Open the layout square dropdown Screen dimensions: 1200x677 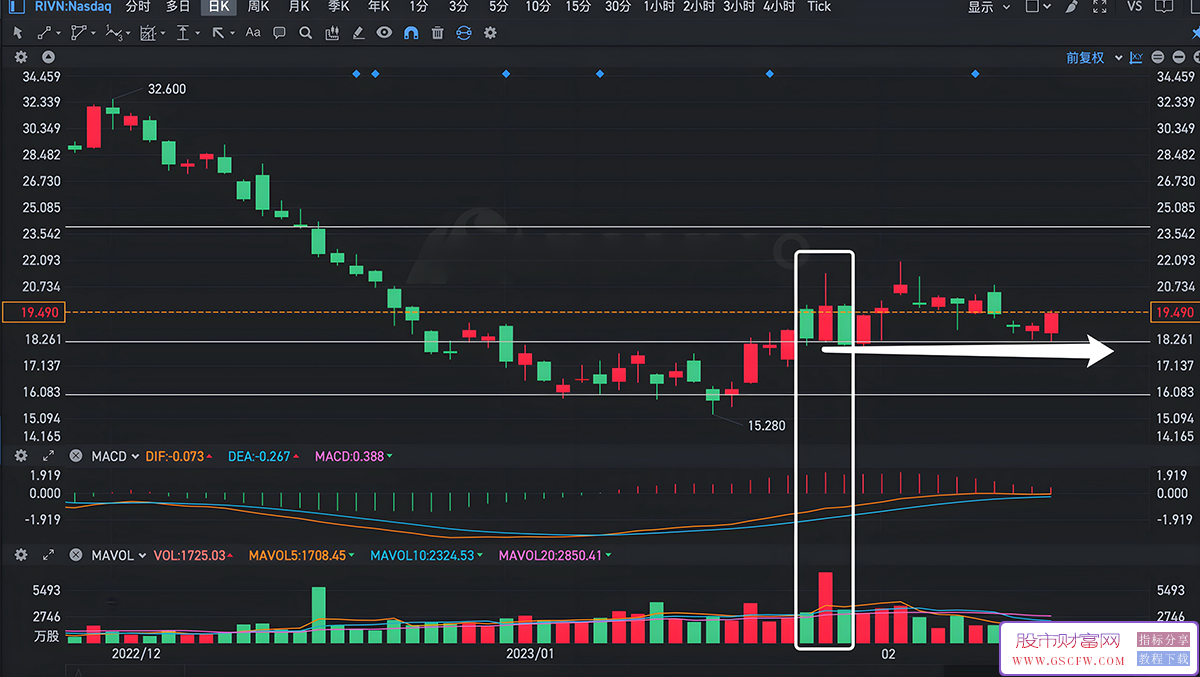click(1039, 7)
